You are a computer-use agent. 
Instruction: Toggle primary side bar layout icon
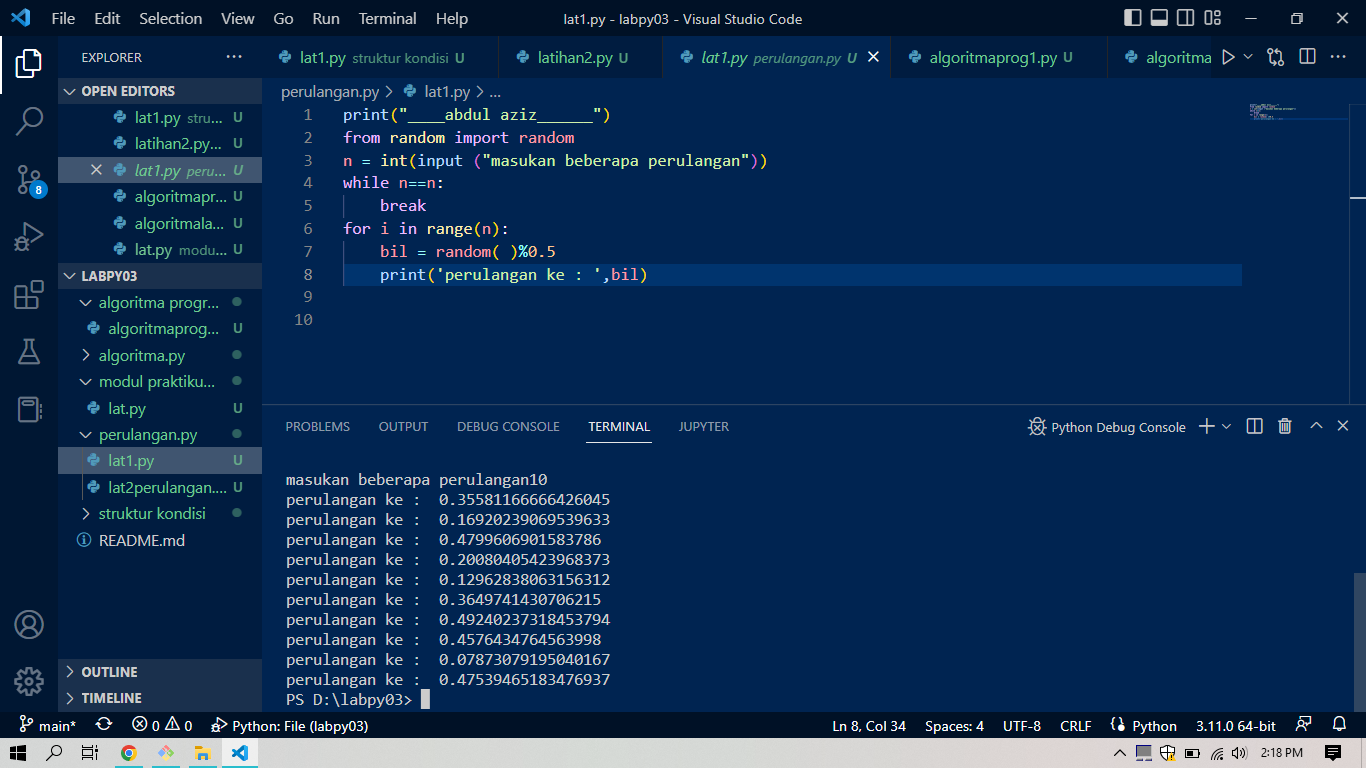pyautogui.click(x=1133, y=18)
